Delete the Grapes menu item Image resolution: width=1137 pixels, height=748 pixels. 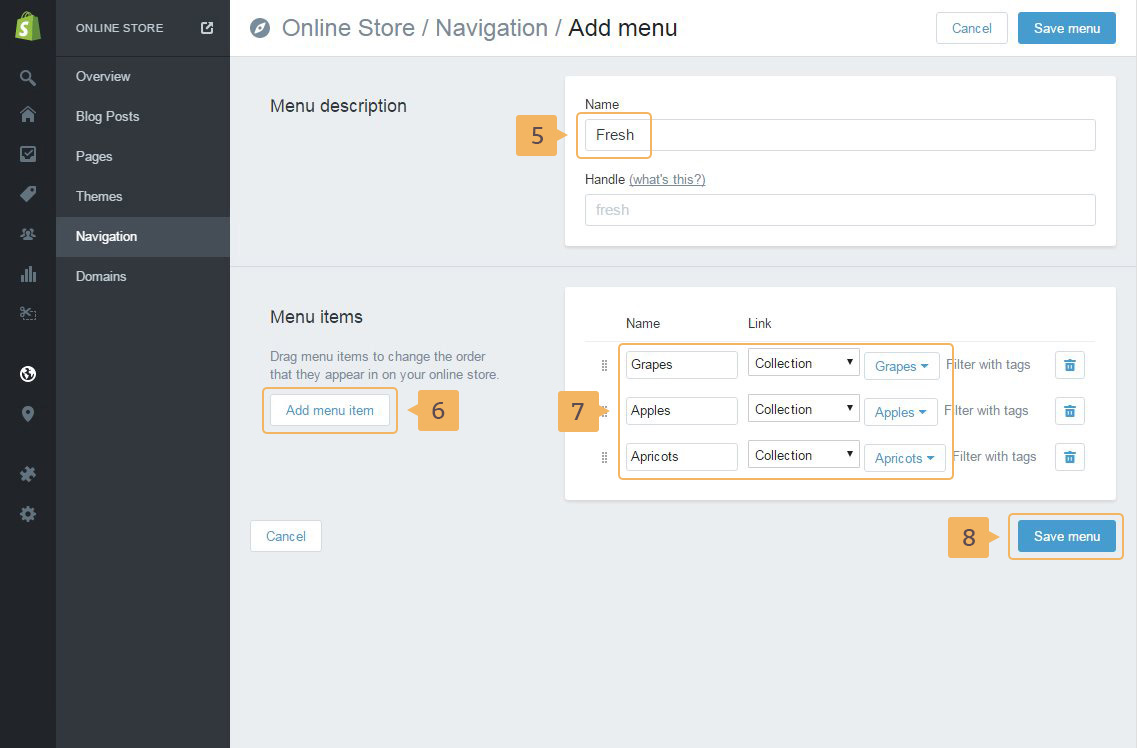[x=1069, y=365]
